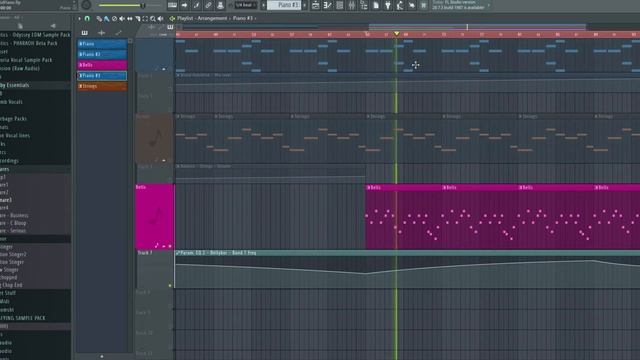Click the yellow playhead marker on timeline
The width and height of the screenshot is (640, 360).
(396, 33)
